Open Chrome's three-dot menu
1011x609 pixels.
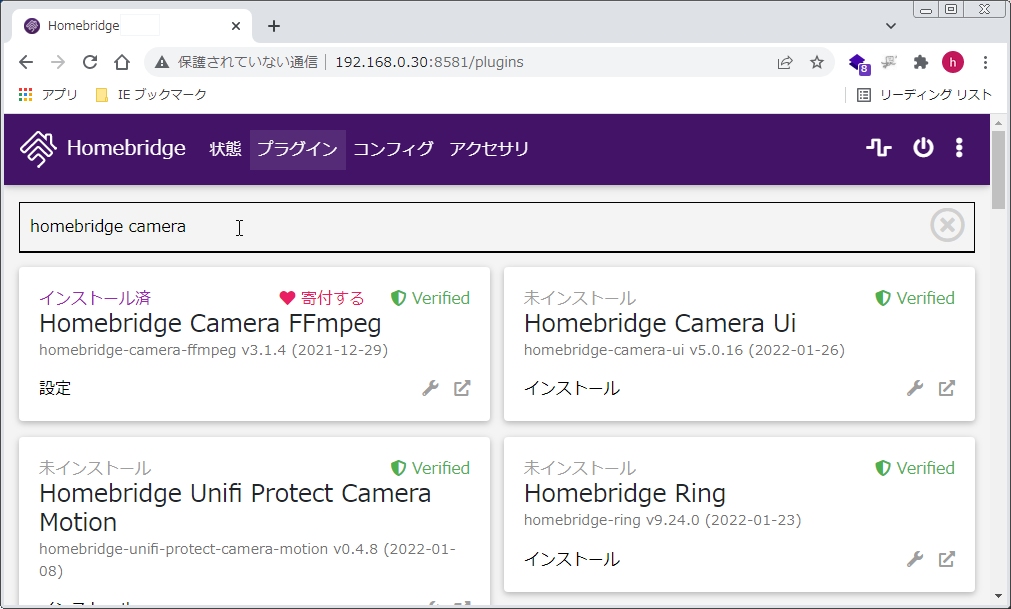985,62
